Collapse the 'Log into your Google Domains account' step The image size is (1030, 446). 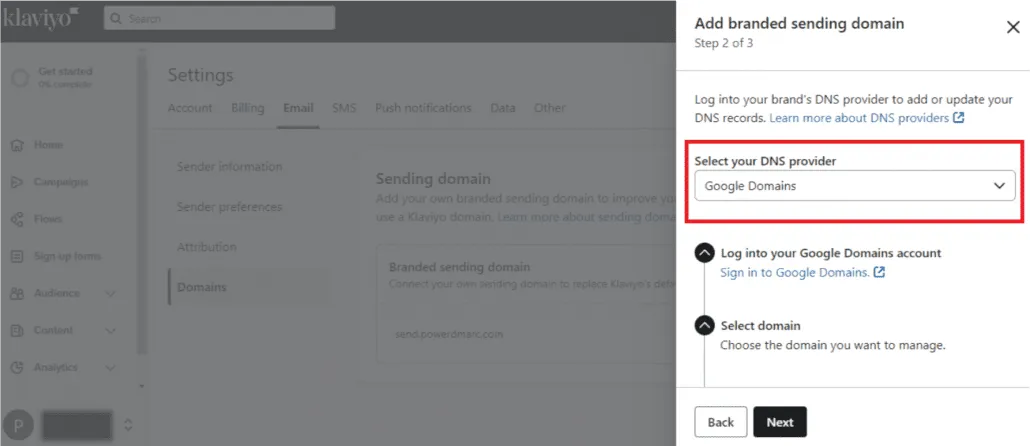(705, 253)
